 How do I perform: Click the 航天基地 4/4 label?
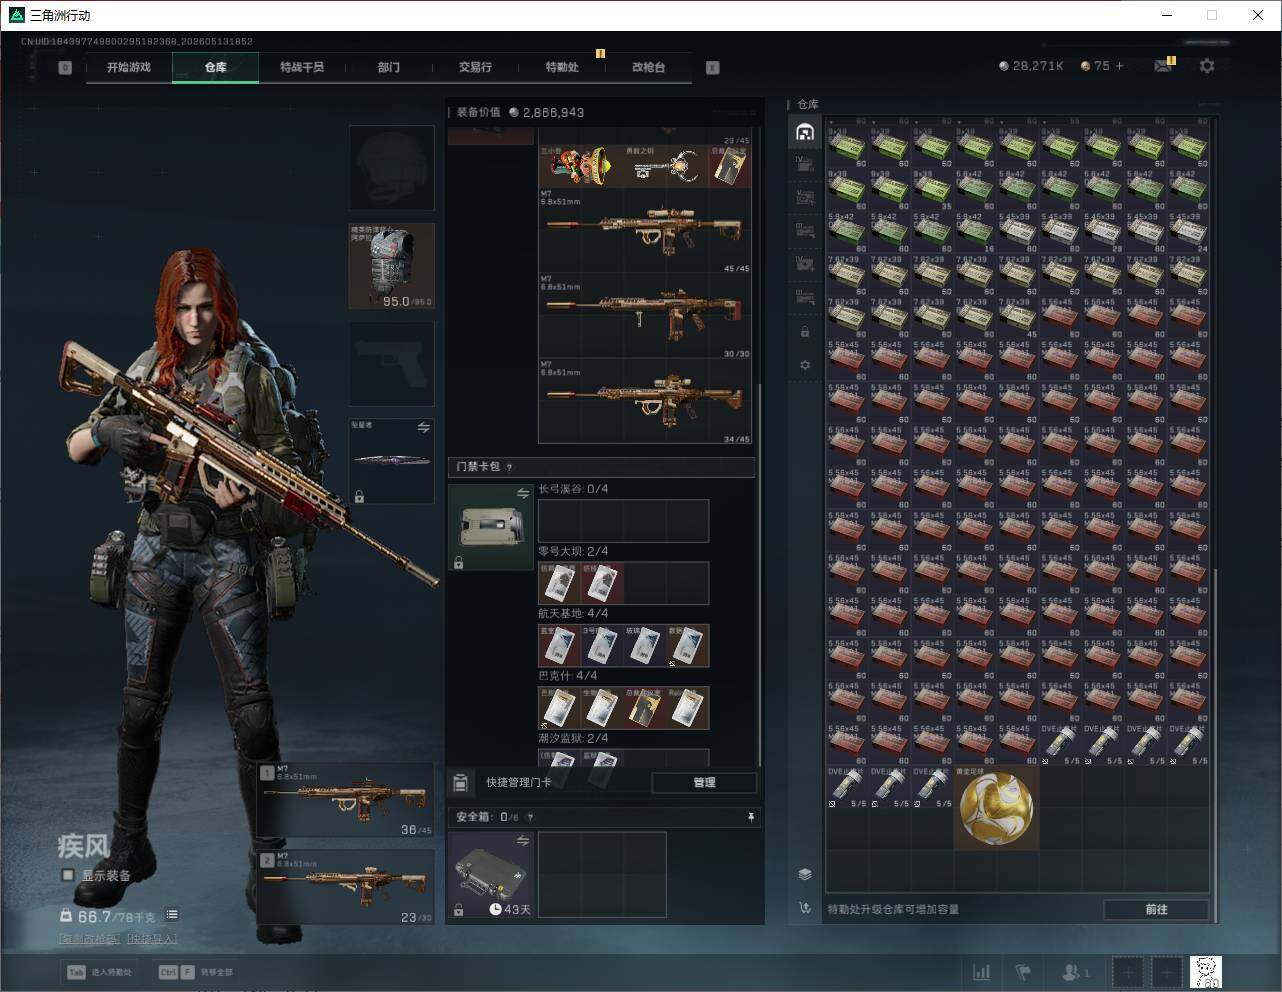point(573,613)
